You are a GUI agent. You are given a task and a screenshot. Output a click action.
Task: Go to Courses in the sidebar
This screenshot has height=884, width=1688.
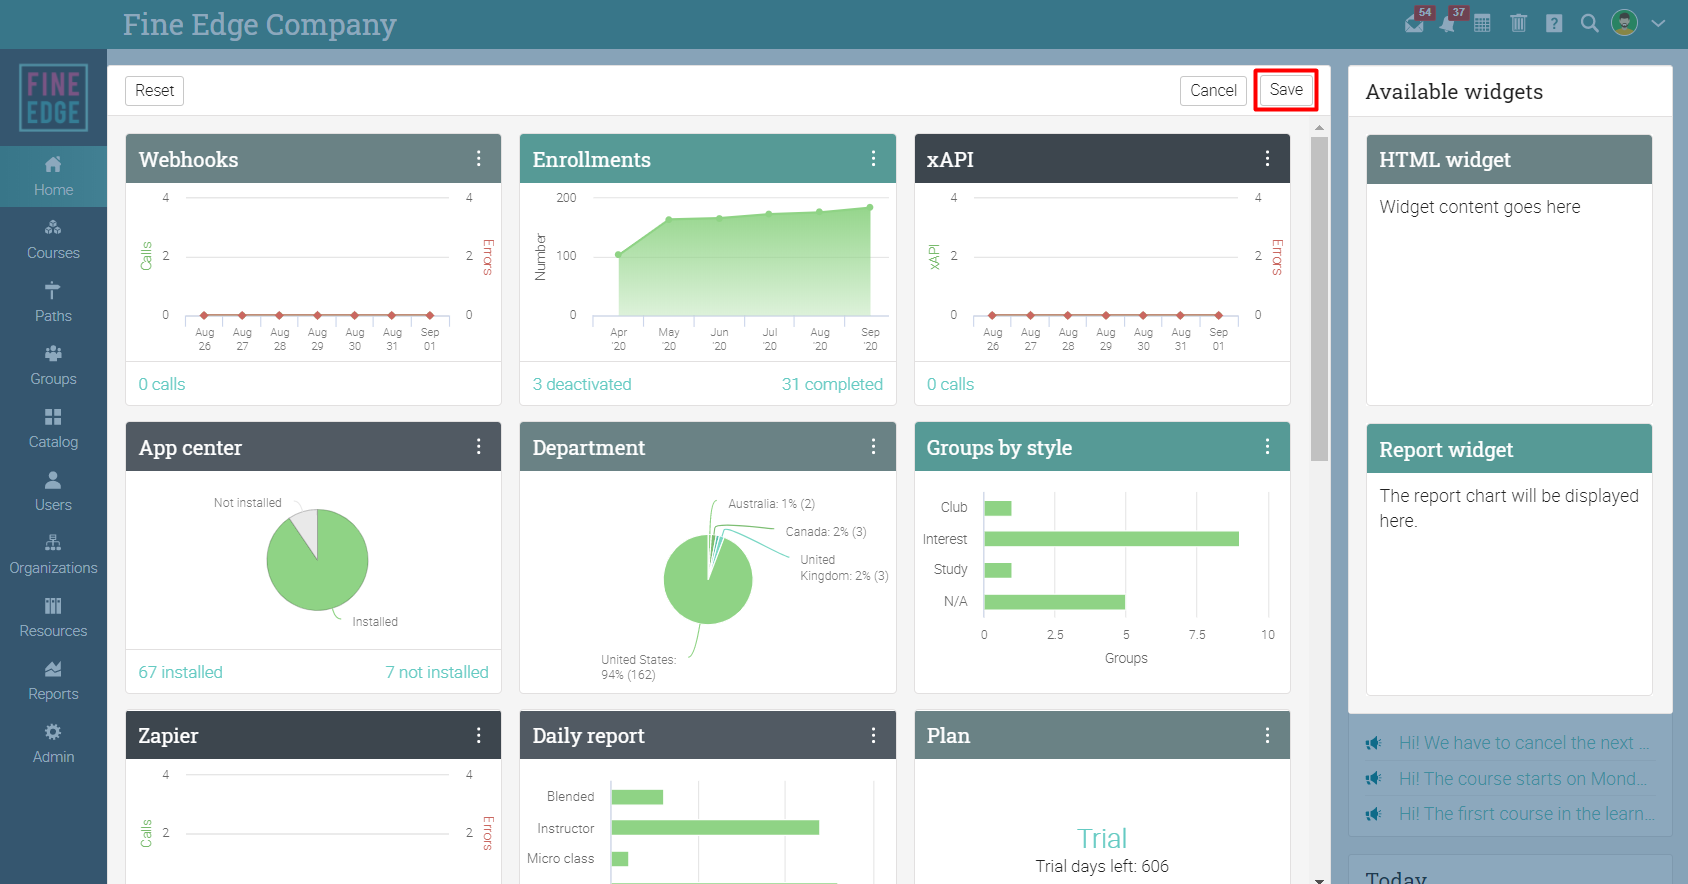pos(53,240)
